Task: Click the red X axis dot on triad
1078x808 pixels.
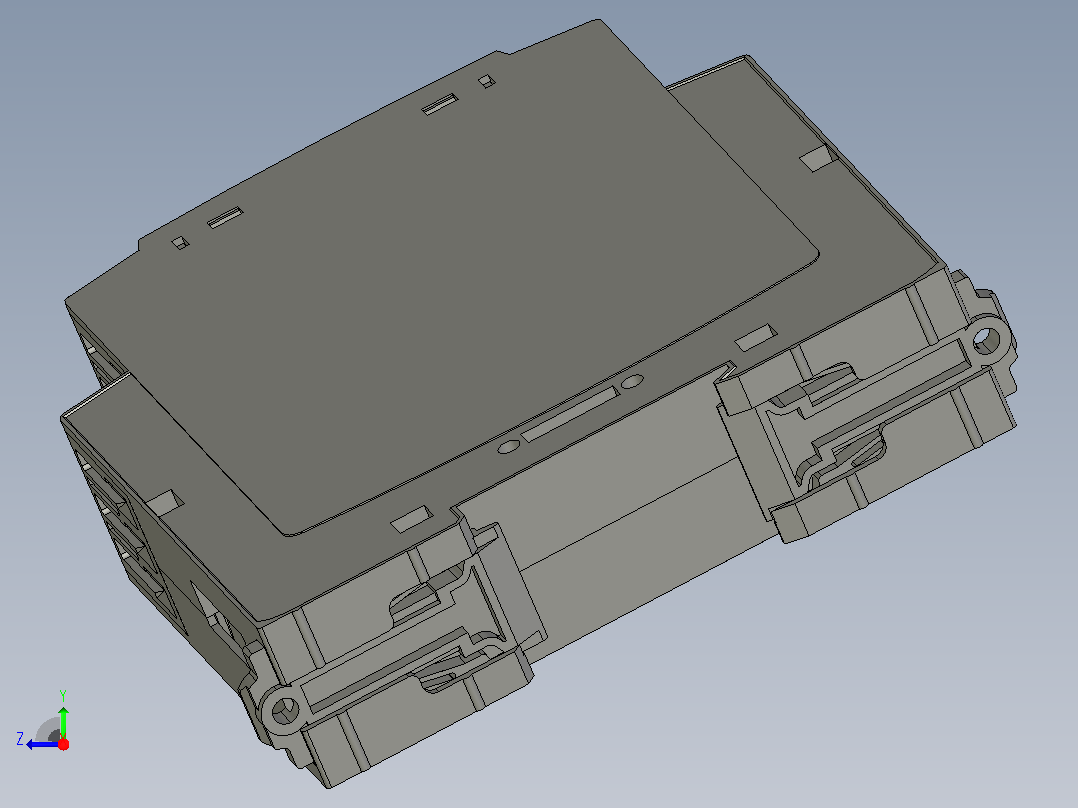Action: (63, 744)
